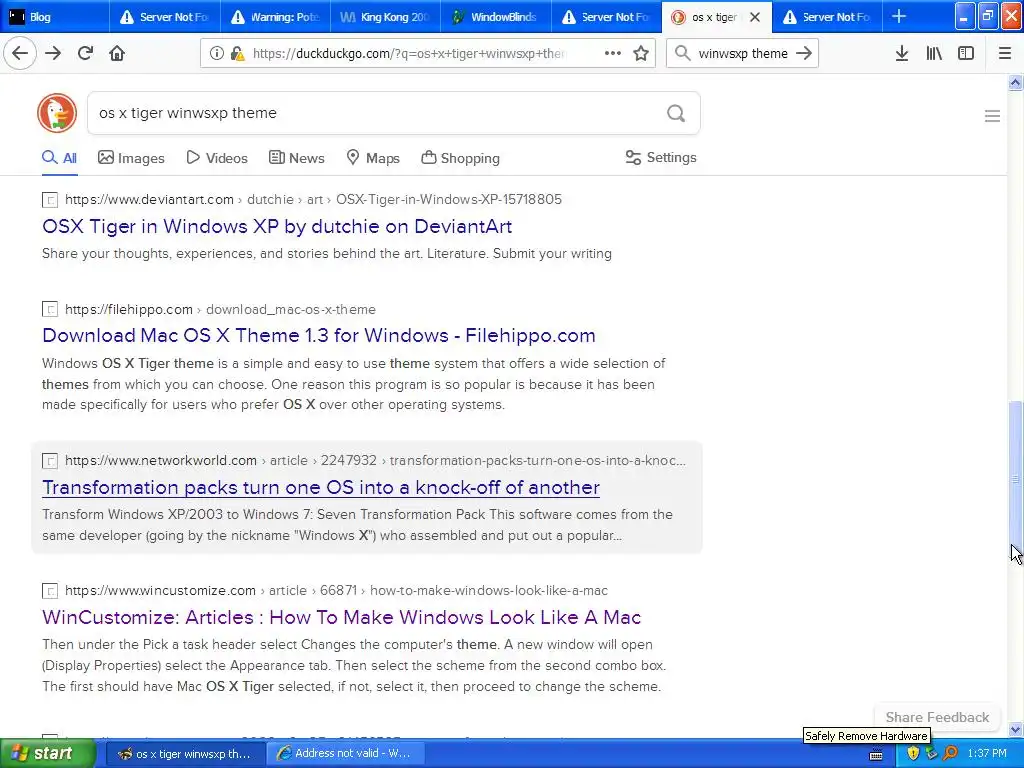Click the vertical scrollbar thumb
Viewport: 1024px width, 768px height.
[1016, 478]
